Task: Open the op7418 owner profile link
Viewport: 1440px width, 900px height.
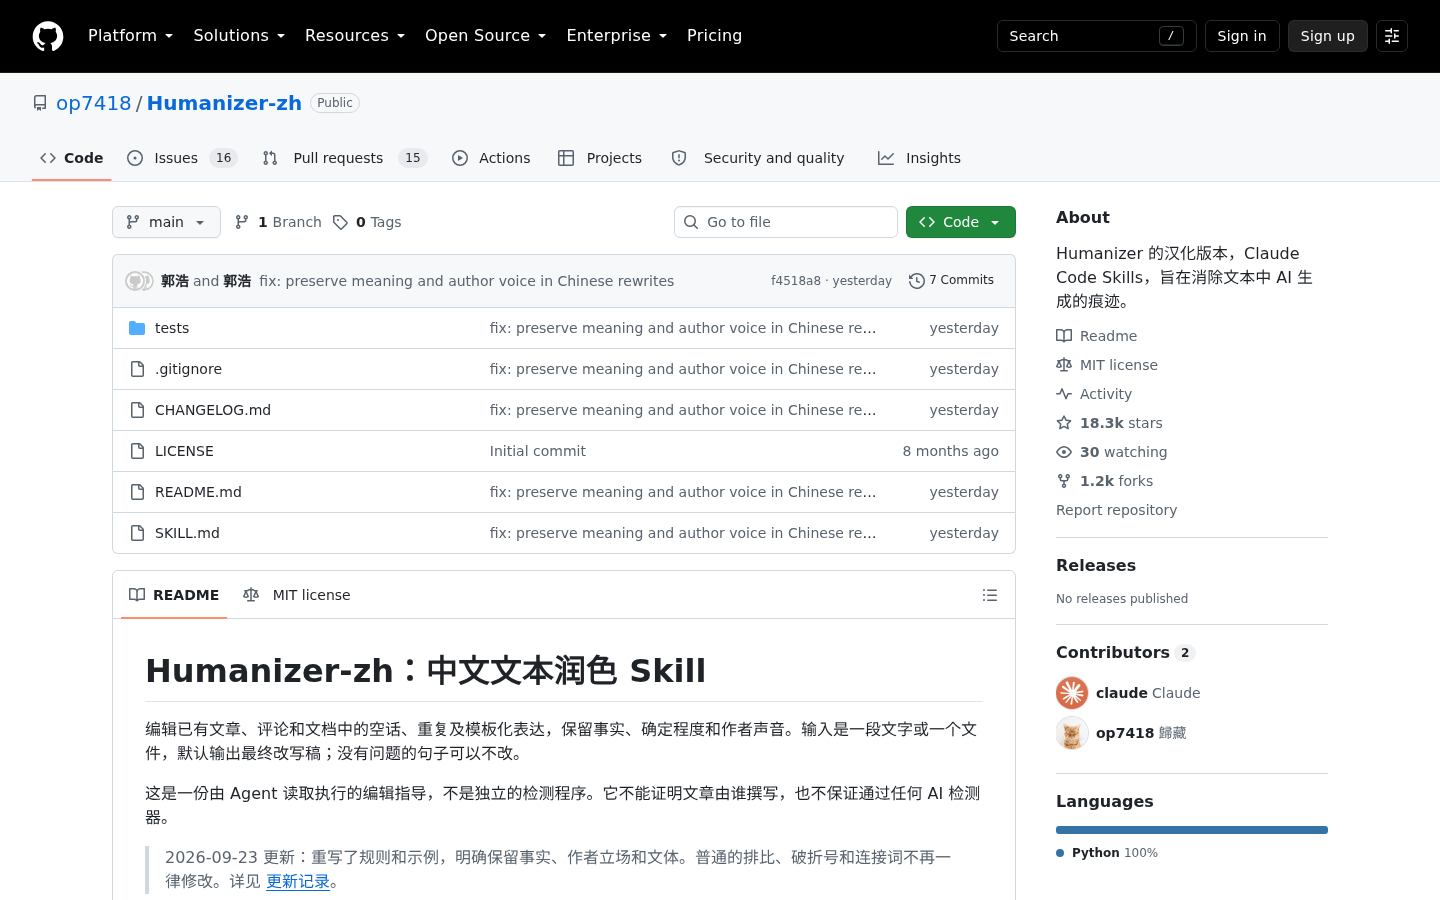Action: click(94, 103)
